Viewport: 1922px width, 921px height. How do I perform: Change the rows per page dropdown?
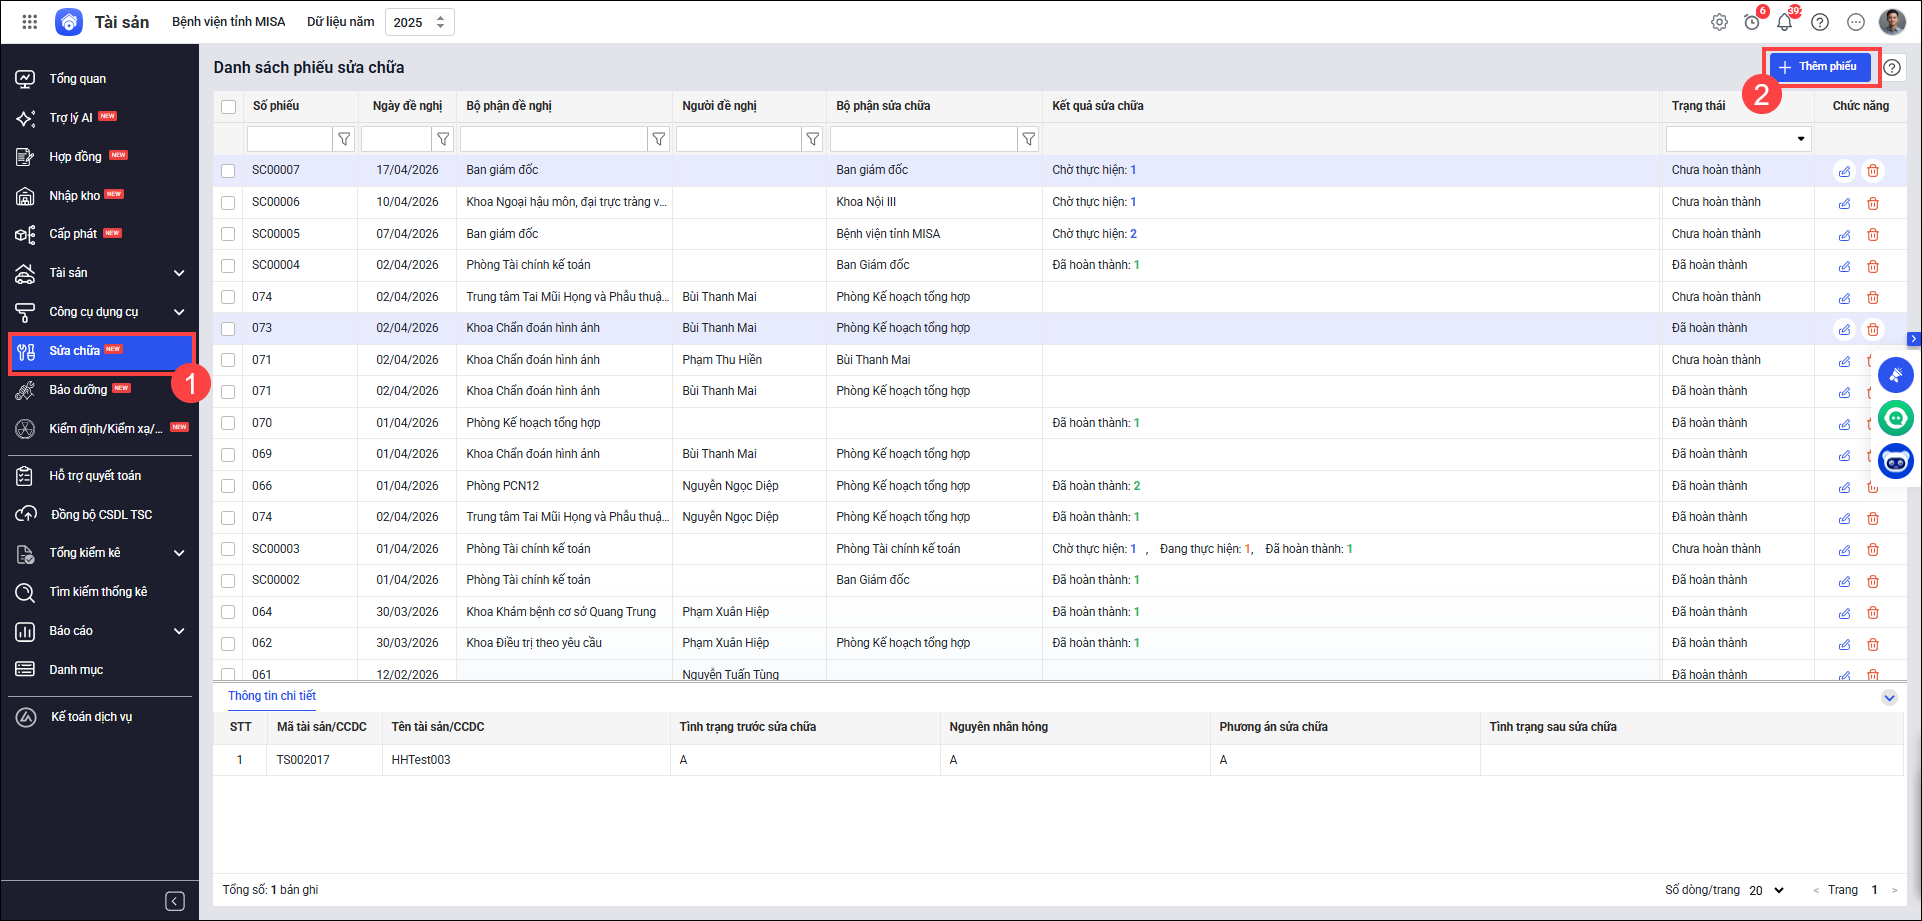[x=1766, y=890]
